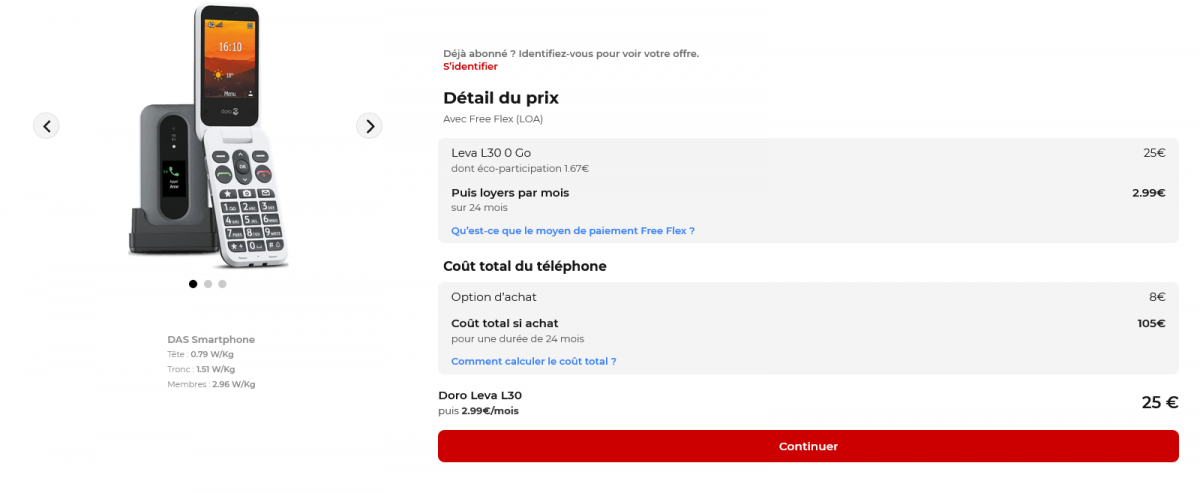Click the 'DAS Smartphone' label

(211, 339)
